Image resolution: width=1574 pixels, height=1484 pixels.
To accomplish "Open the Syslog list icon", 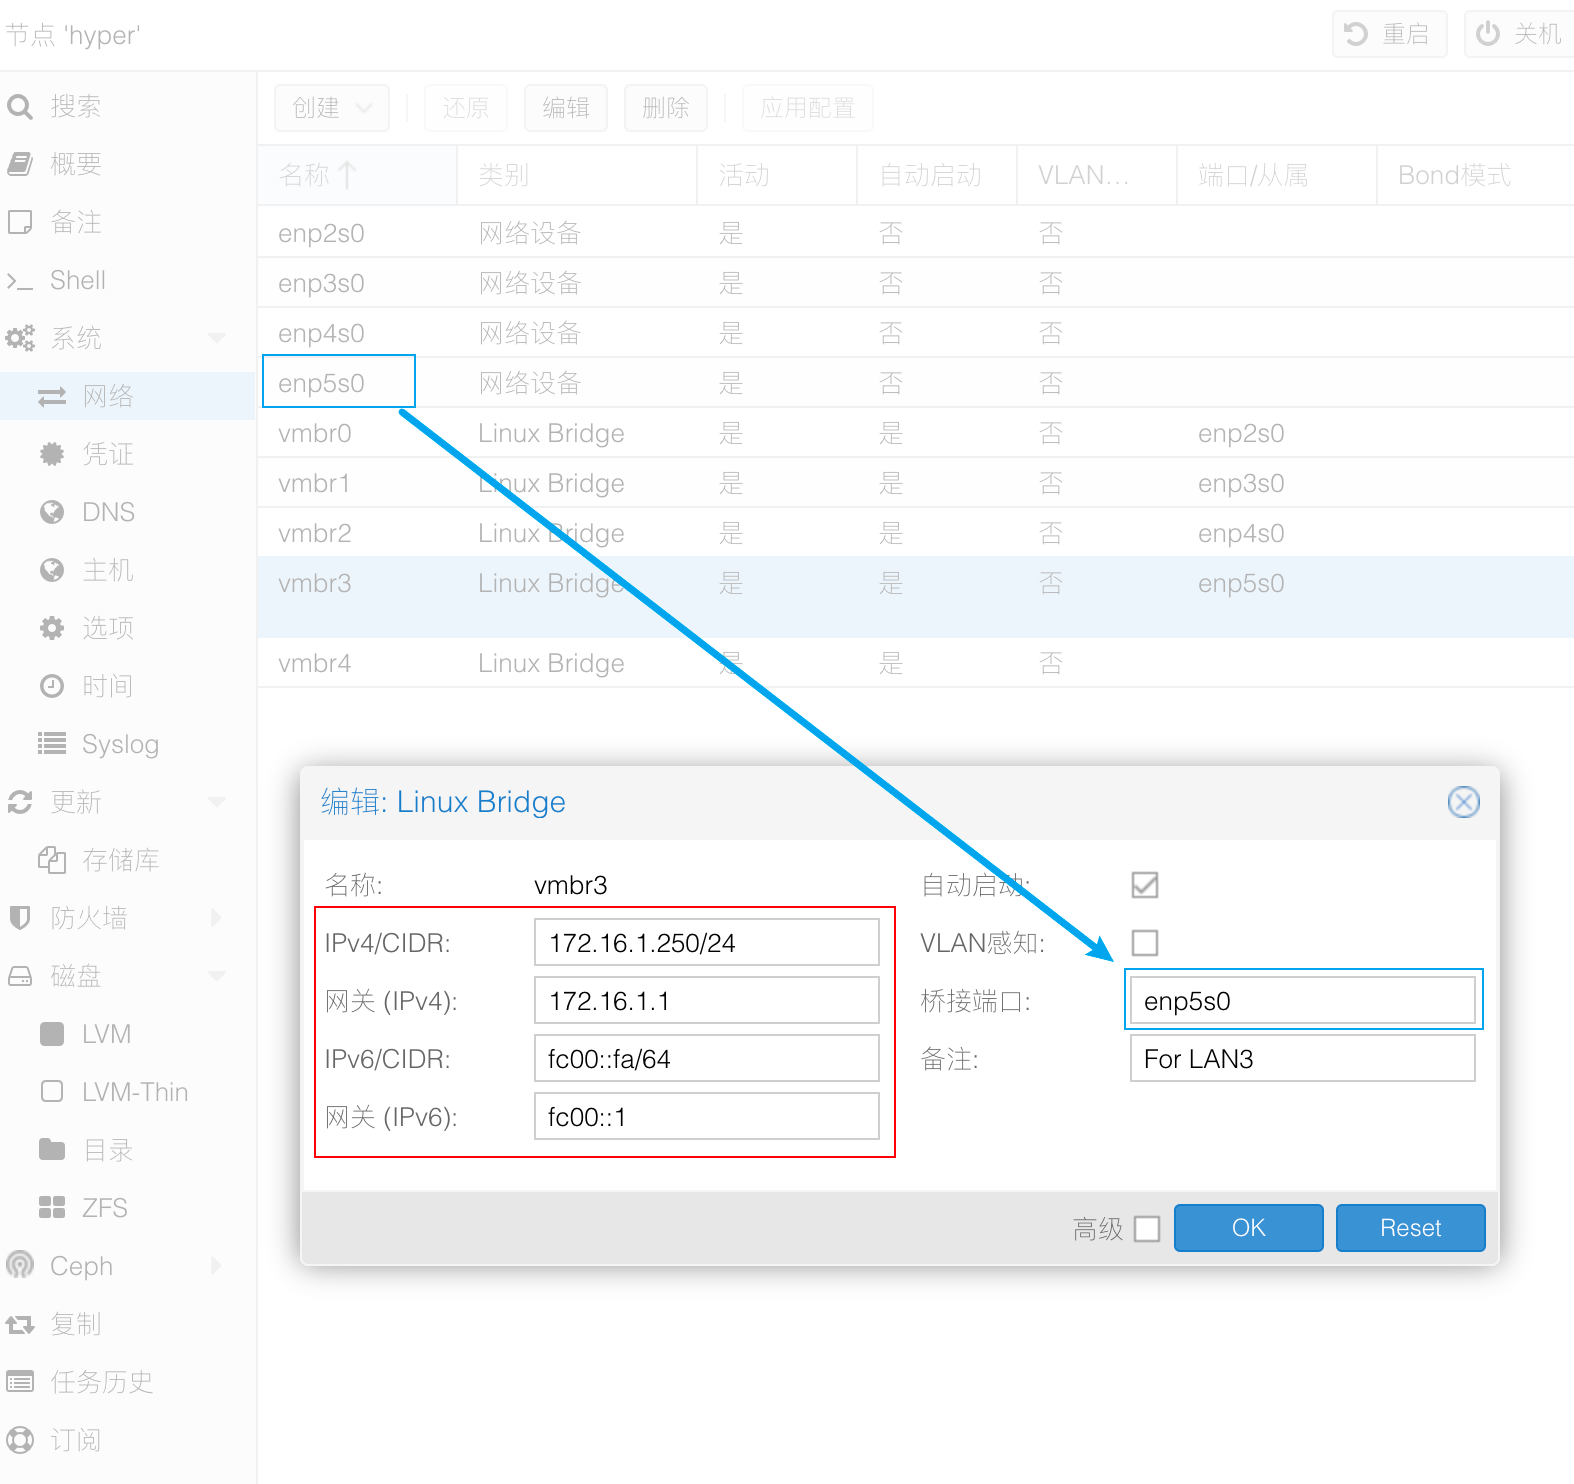I will [x=52, y=744].
